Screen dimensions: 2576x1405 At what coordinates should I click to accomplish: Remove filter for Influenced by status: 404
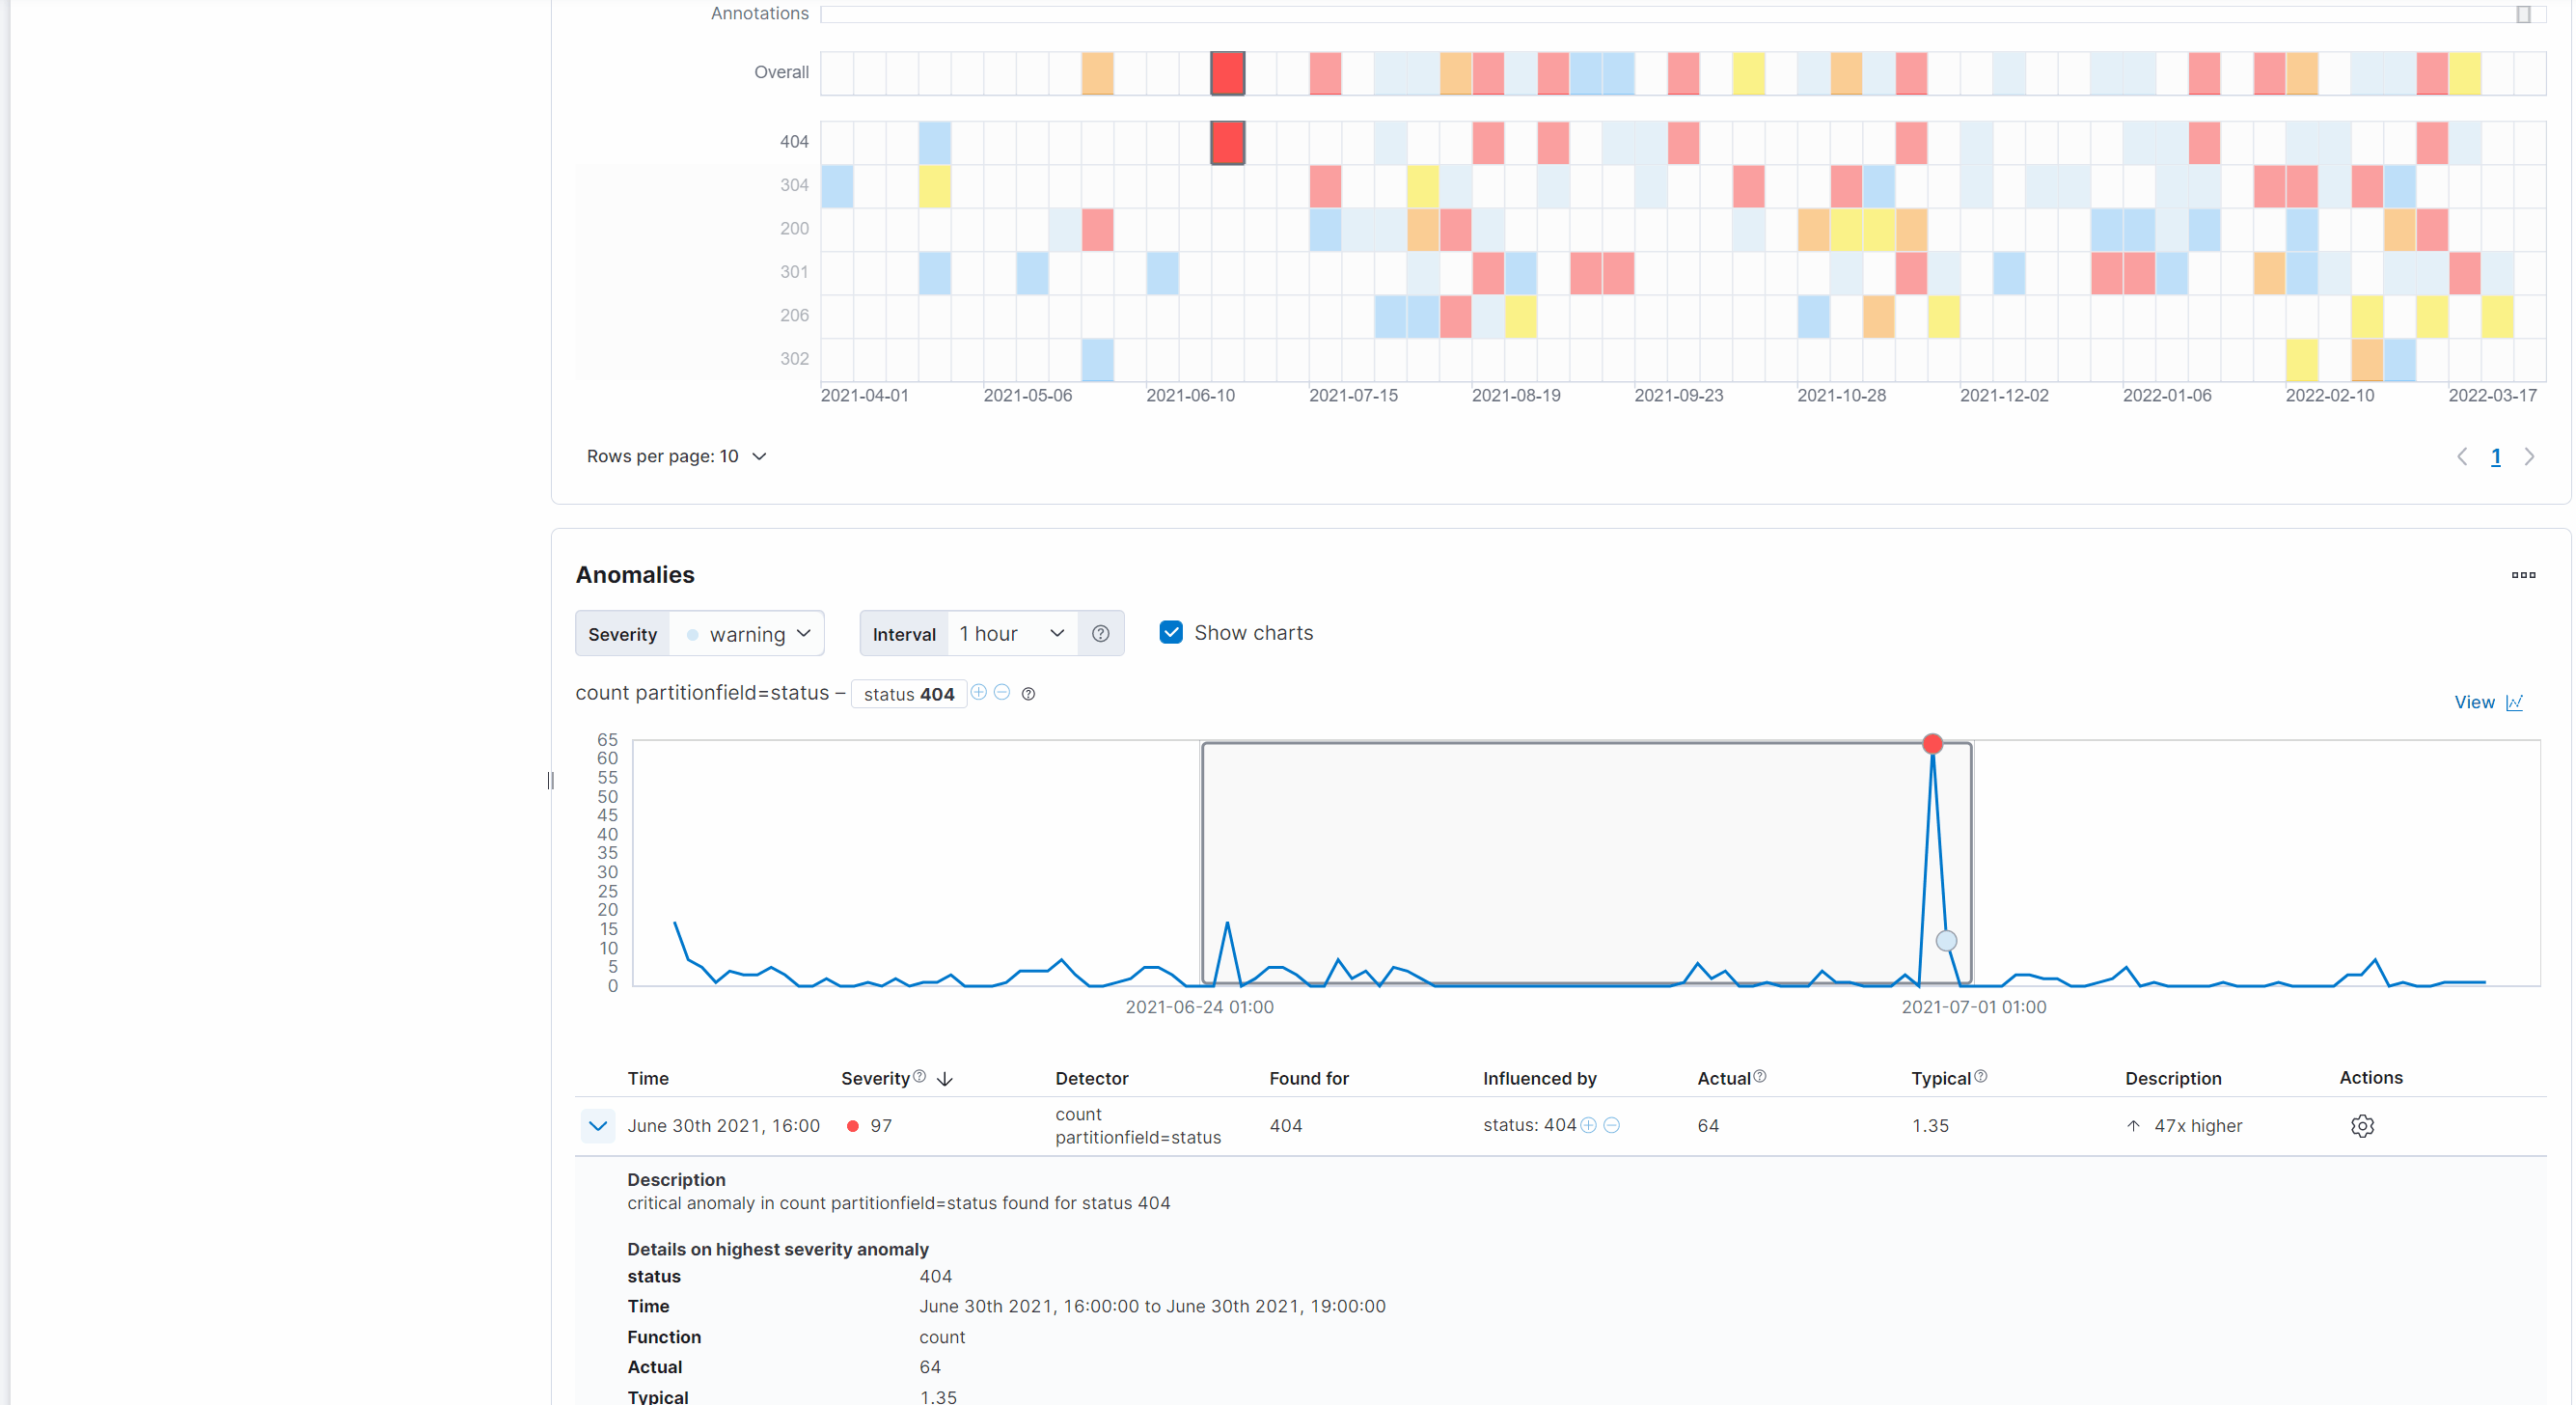tap(1611, 1125)
